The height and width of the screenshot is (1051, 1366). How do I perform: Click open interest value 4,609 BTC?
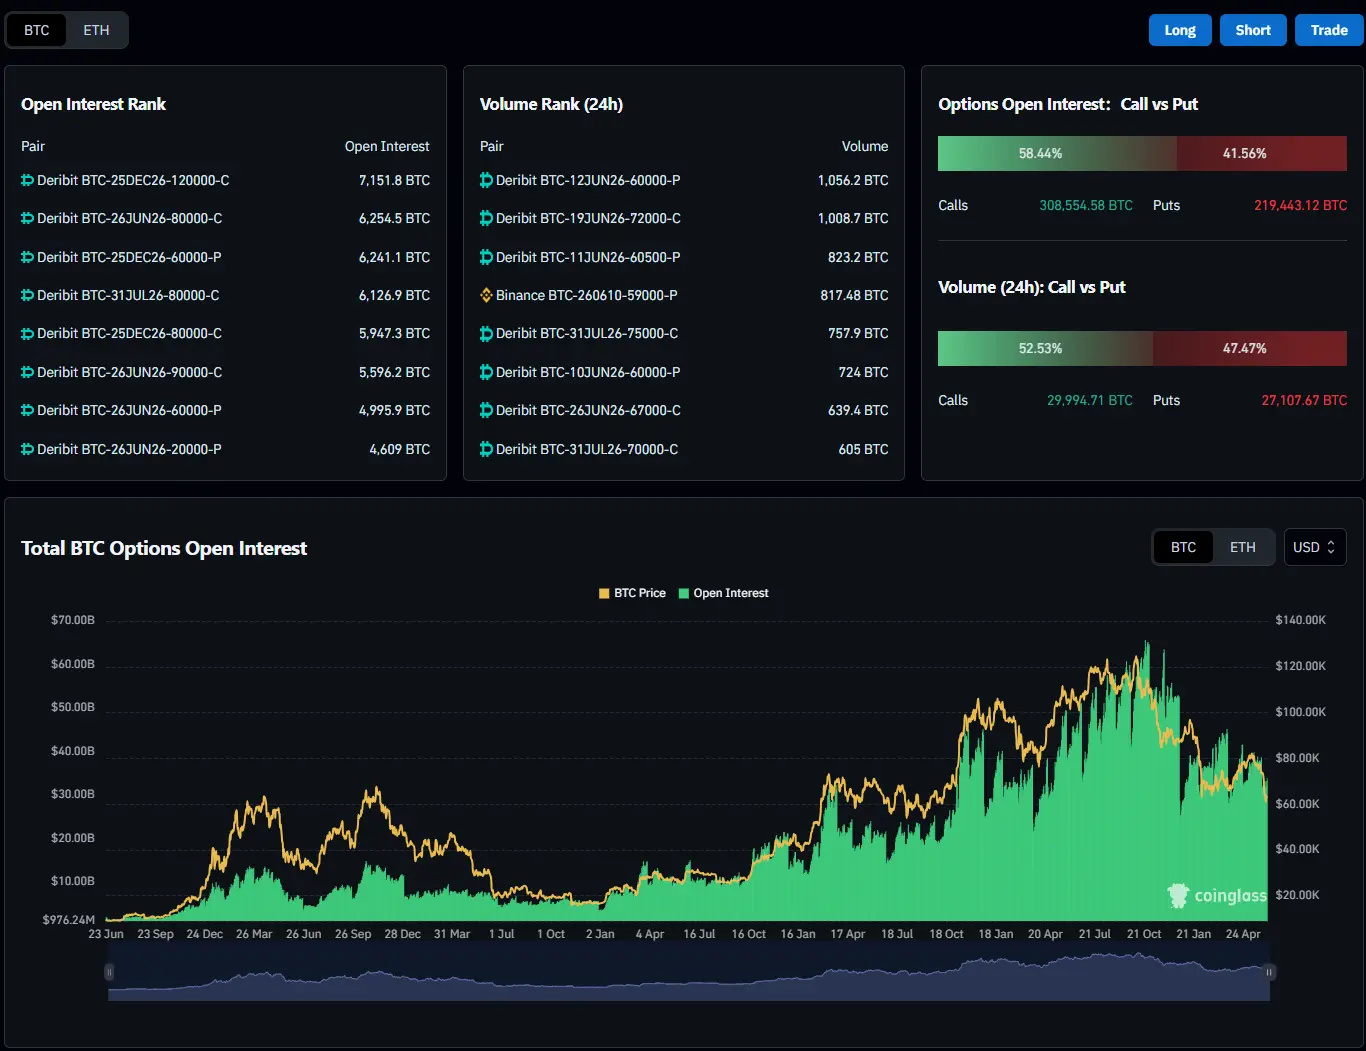[x=400, y=450]
